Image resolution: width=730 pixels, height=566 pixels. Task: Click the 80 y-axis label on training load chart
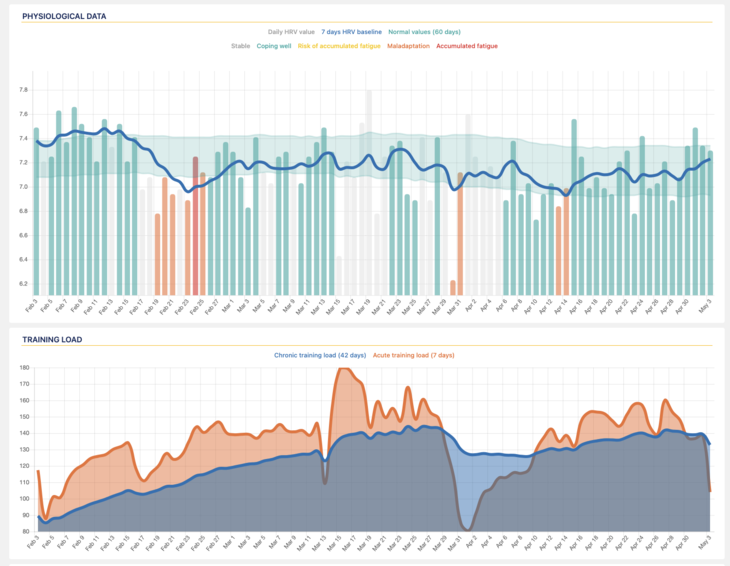click(26, 532)
